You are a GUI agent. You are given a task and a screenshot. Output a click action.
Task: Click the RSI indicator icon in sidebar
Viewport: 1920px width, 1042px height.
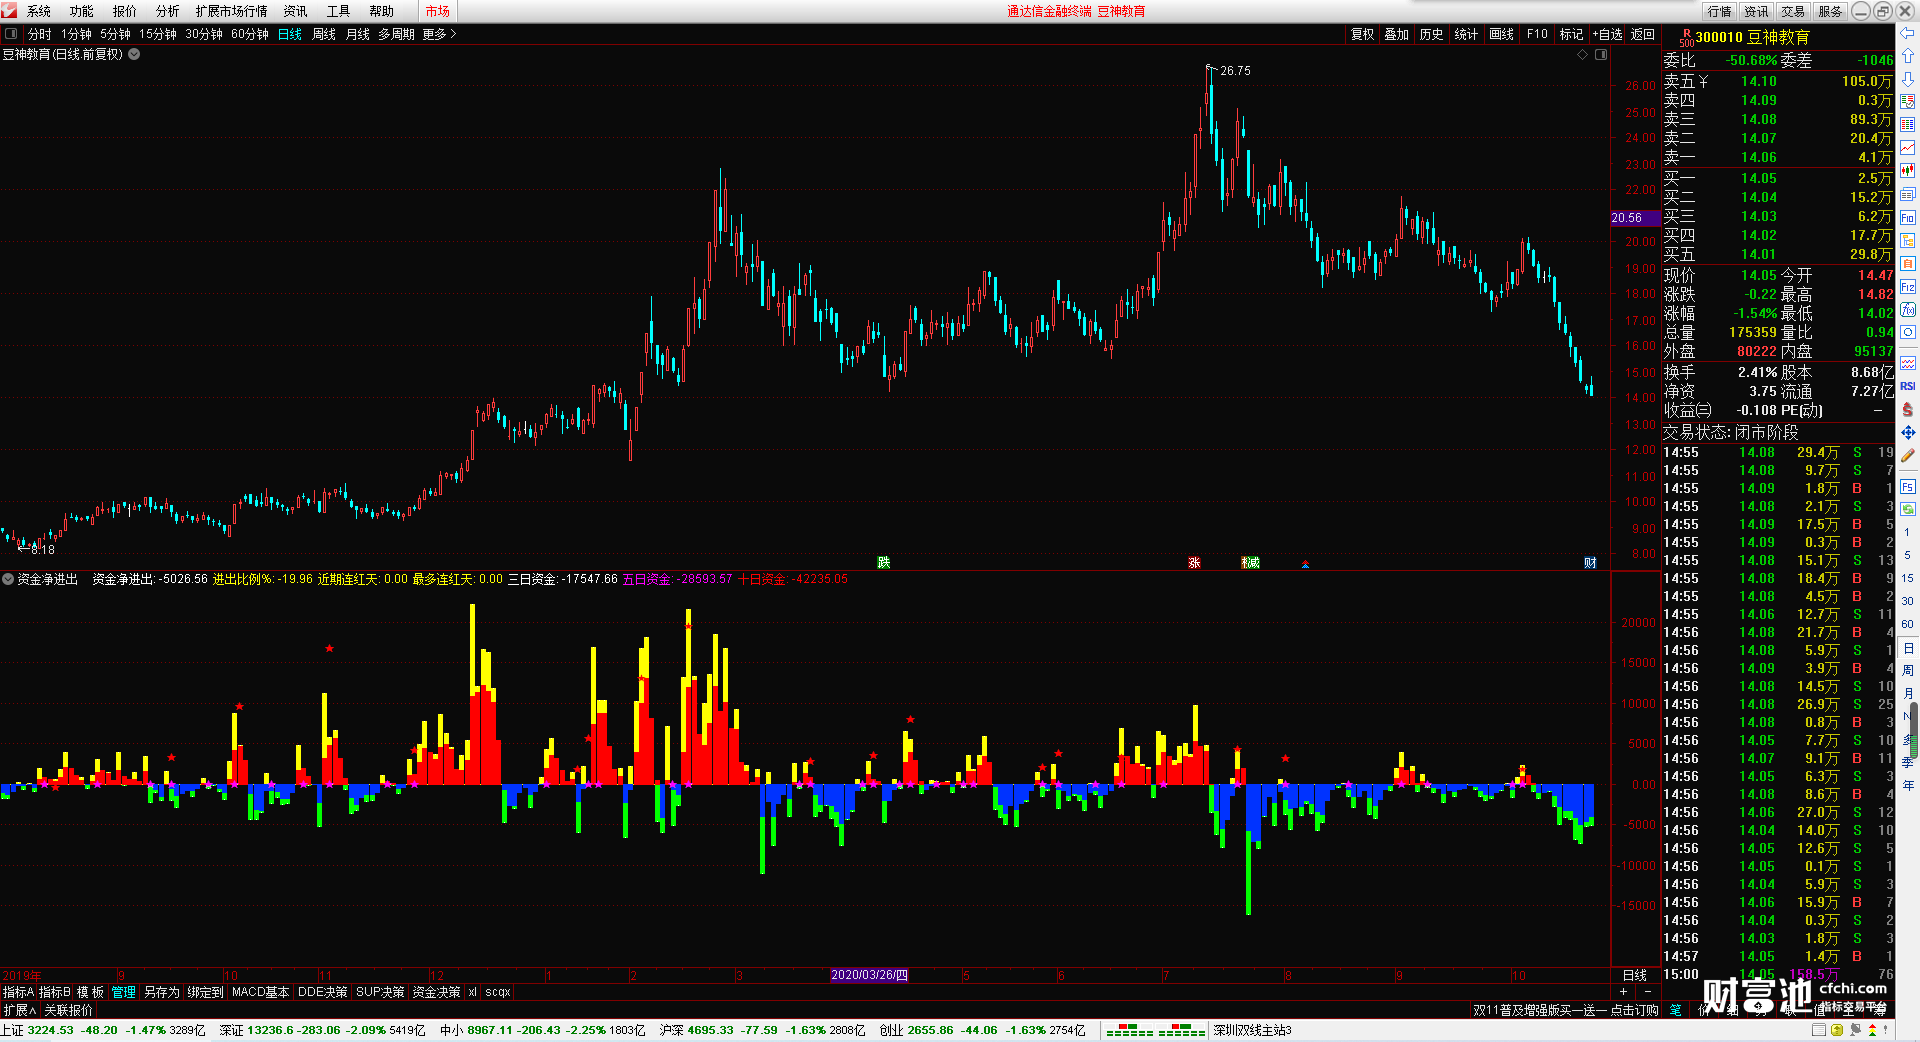1908,386
